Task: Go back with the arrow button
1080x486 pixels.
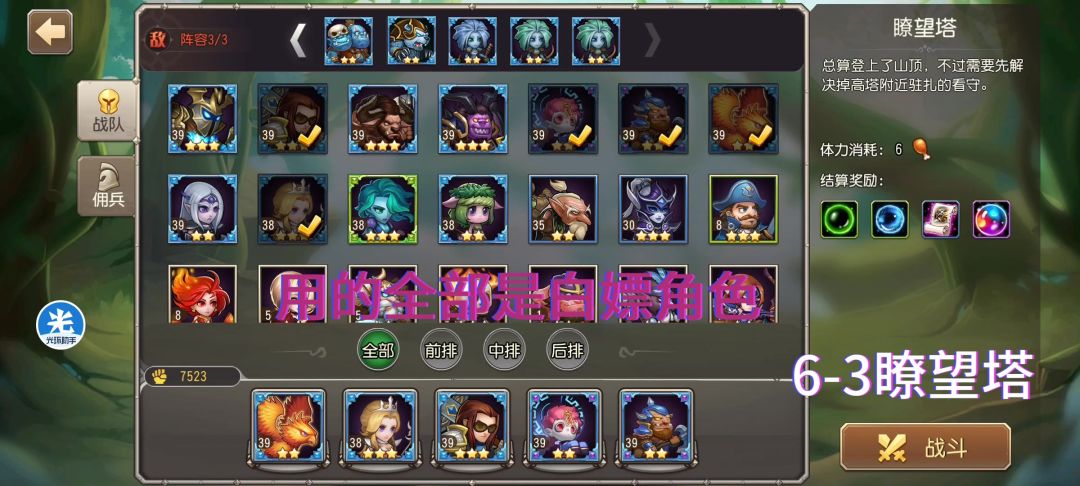Action: click(50, 32)
